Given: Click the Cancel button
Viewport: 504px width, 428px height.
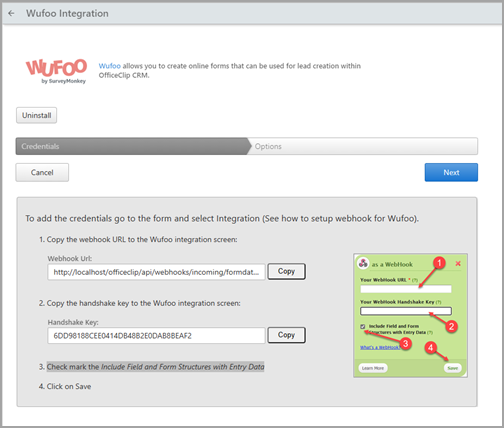Looking at the screenshot, I should coord(42,172).
